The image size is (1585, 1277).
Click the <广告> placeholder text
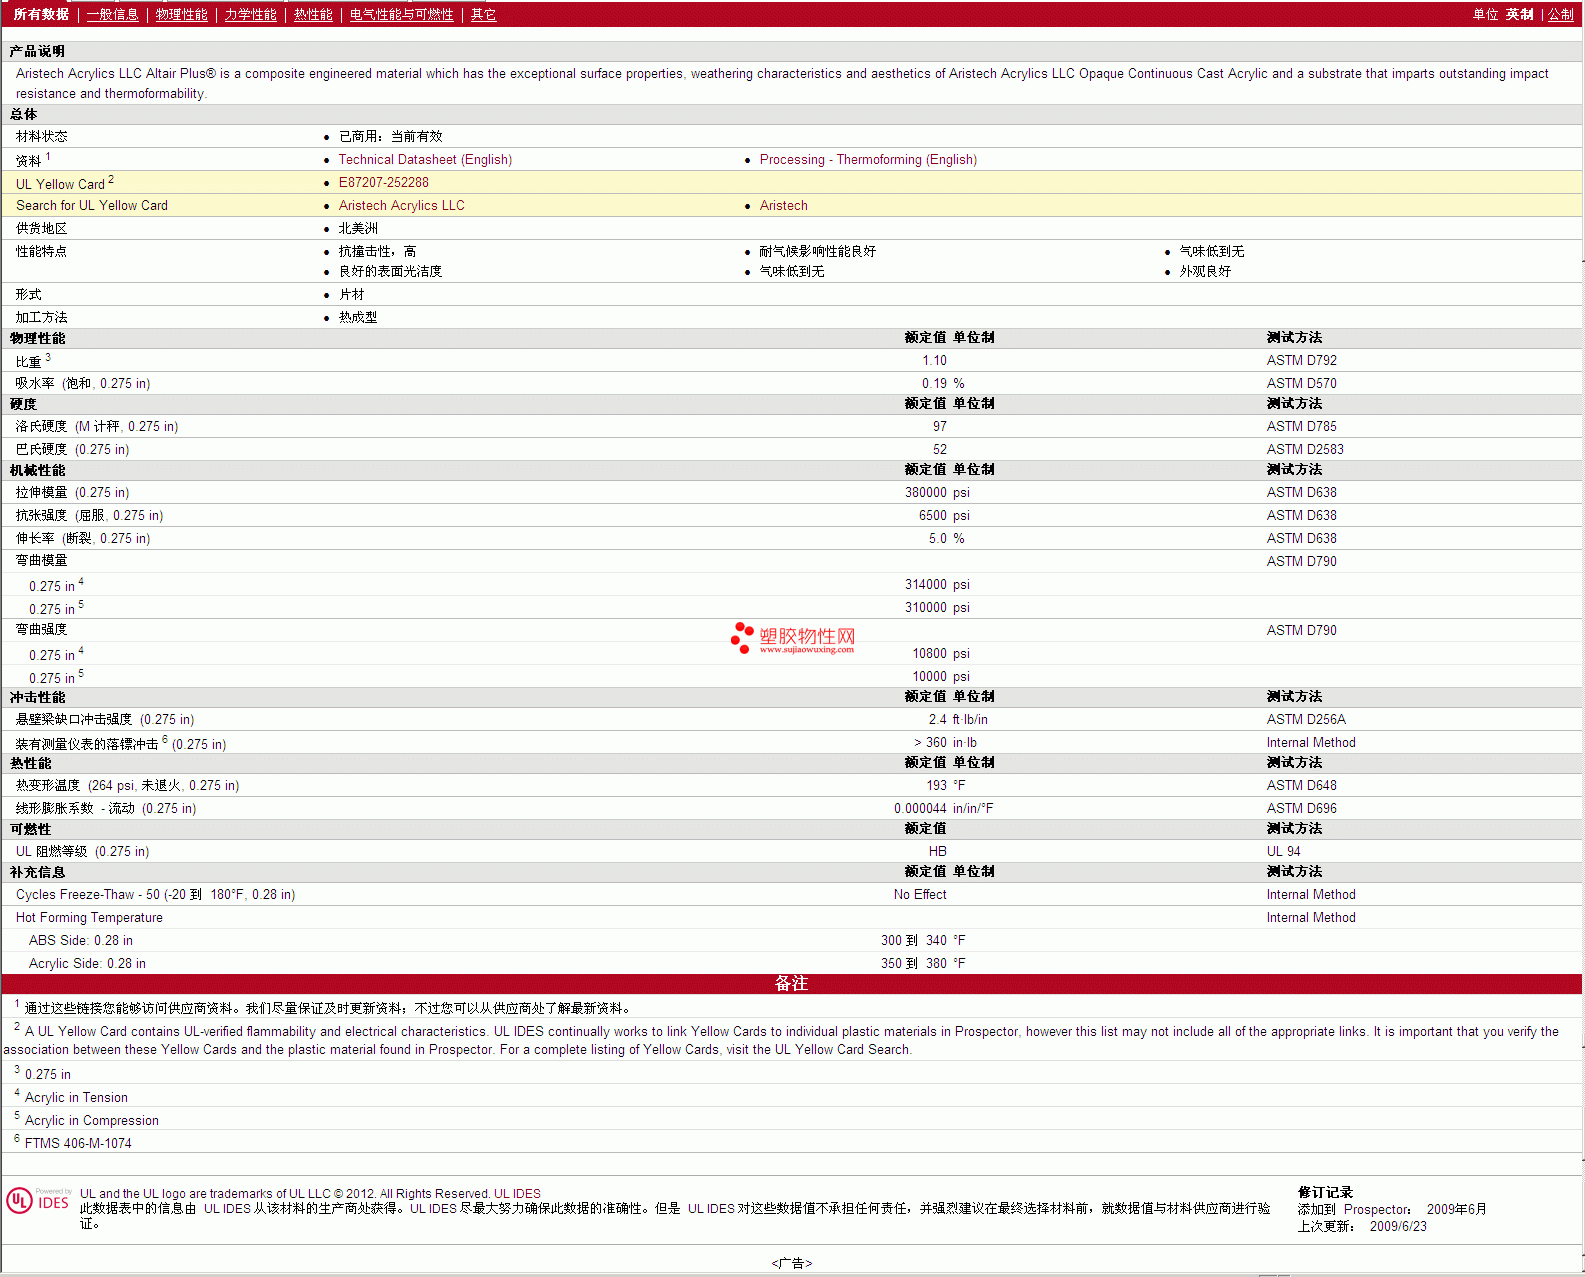pos(792,1263)
